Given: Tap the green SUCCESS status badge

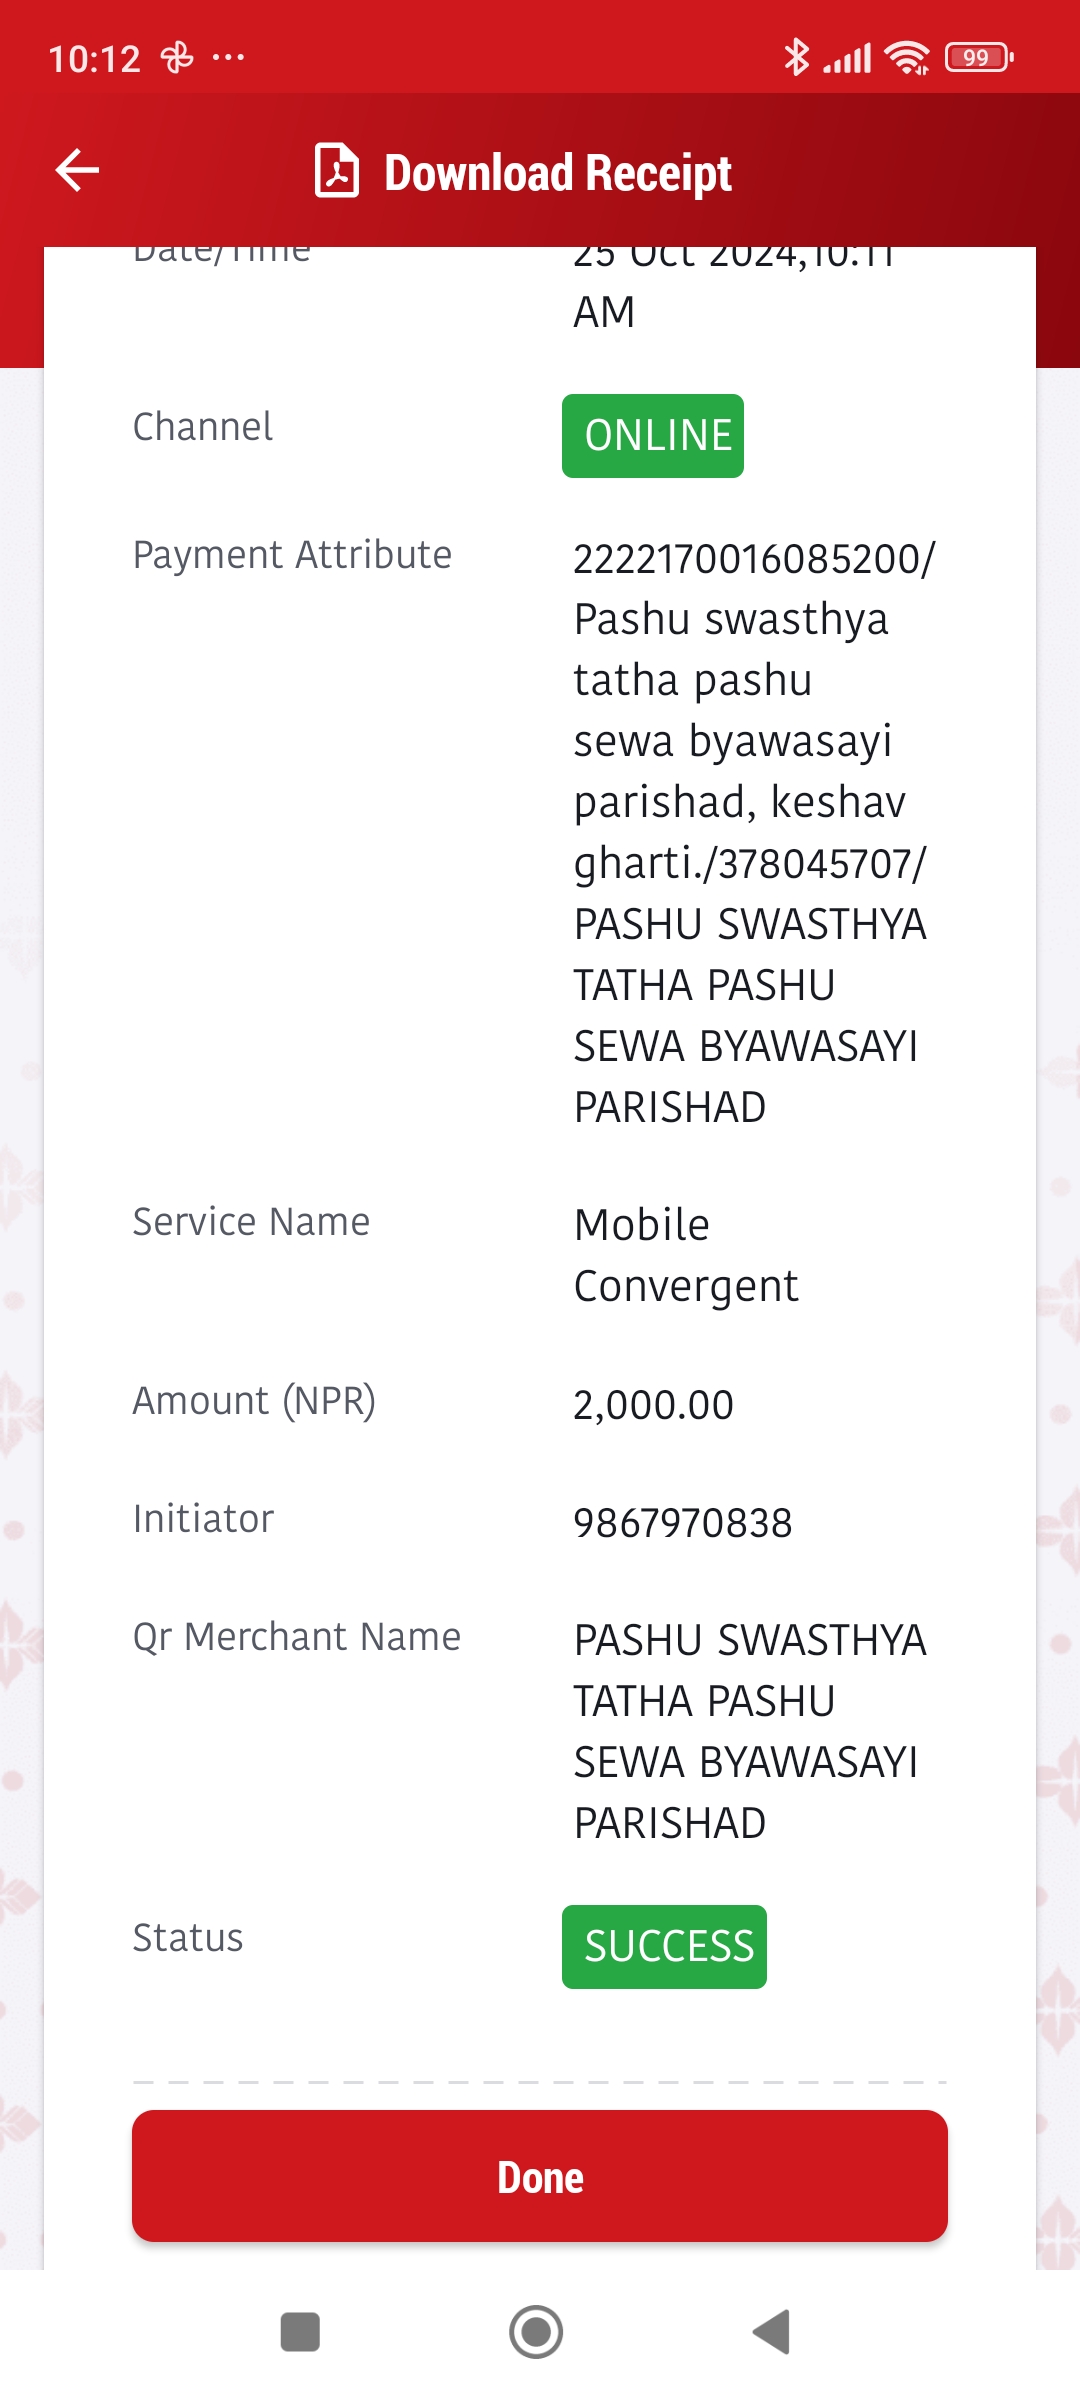Looking at the screenshot, I should (x=664, y=1947).
